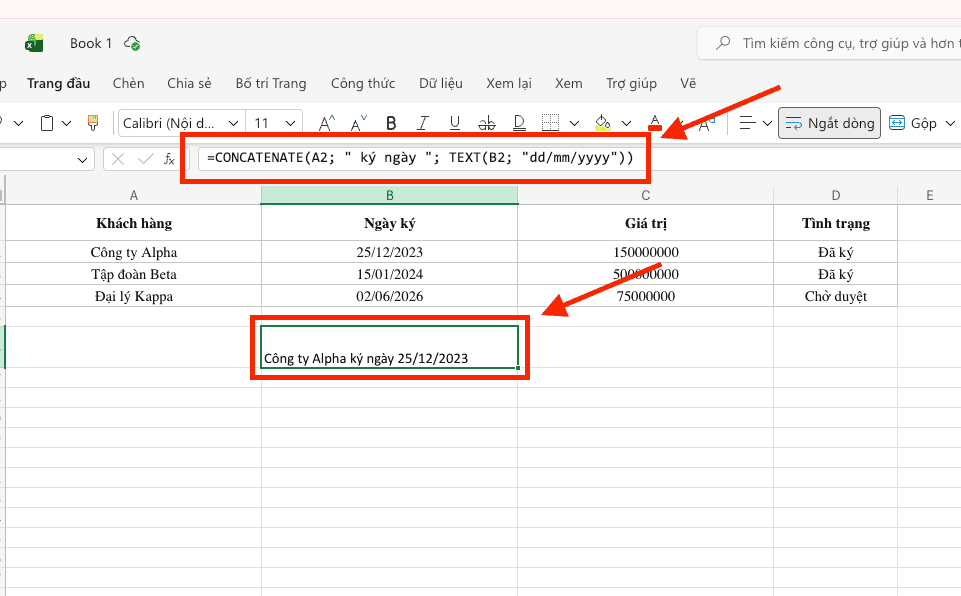
Task: Select column D header
Action: point(836,196)
